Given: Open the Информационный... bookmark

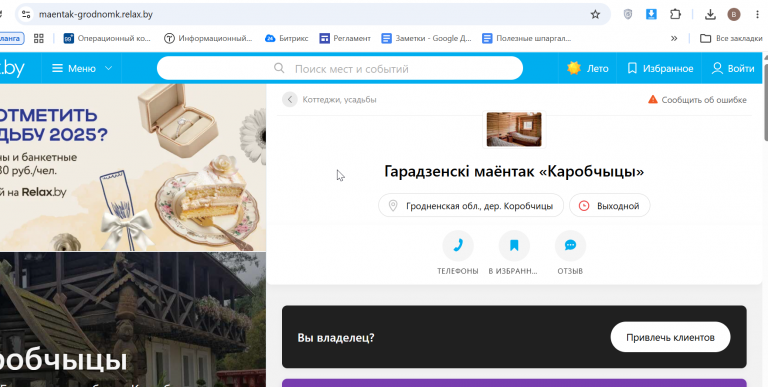Looking at the screenshot, I should coord(208,38).
